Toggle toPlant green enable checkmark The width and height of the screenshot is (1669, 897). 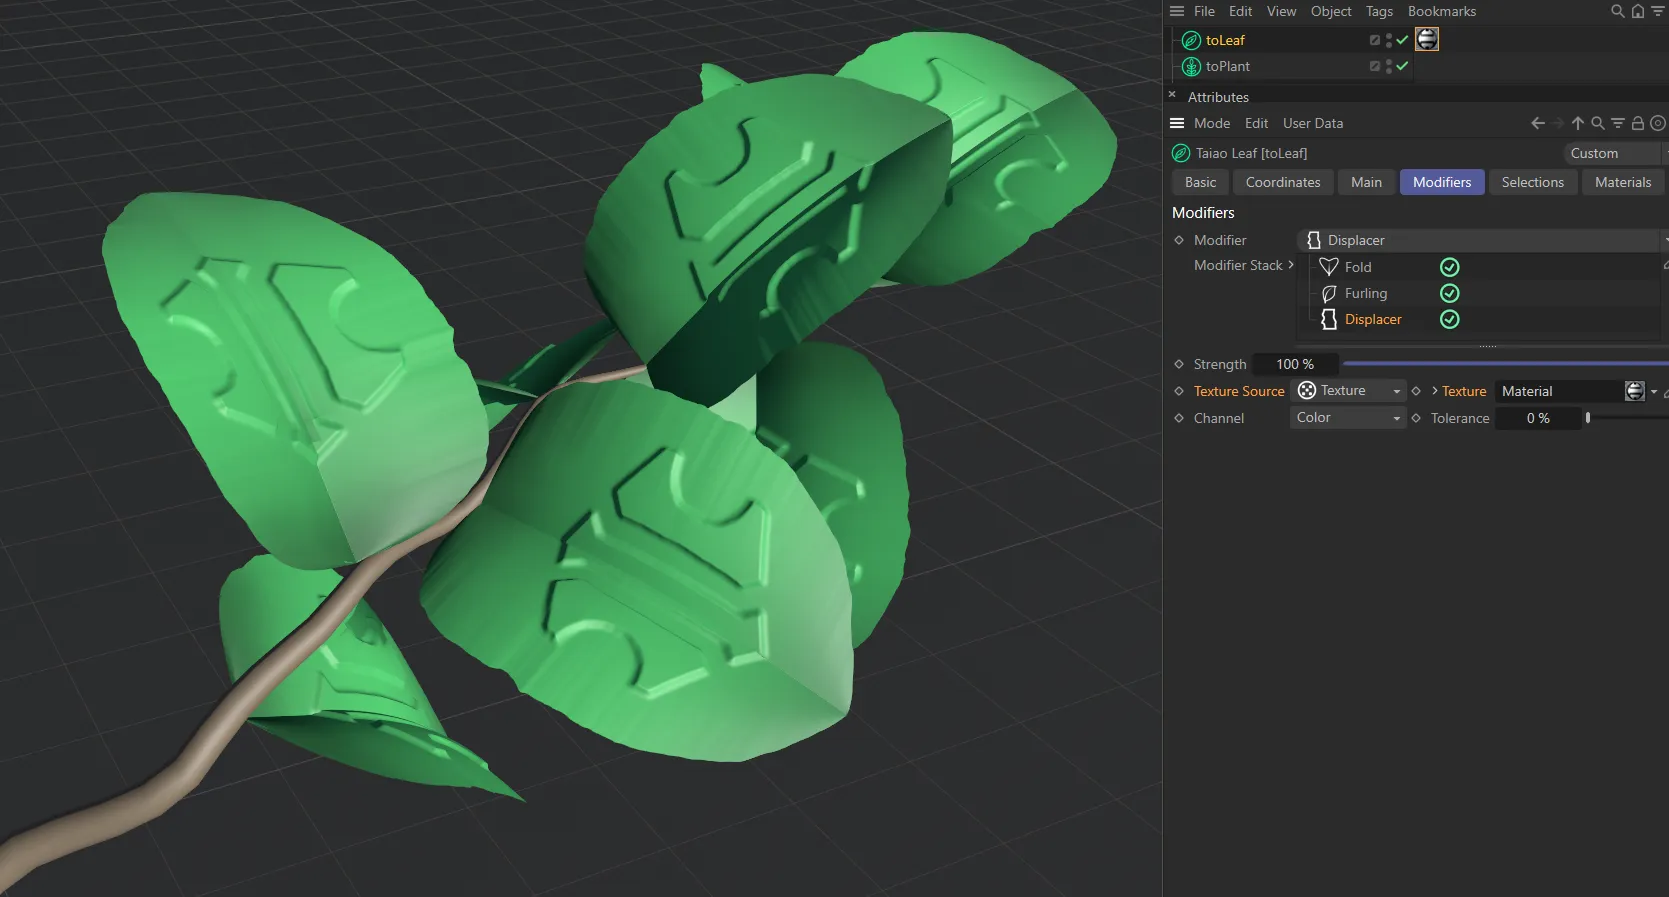[x=1402, y=66]
